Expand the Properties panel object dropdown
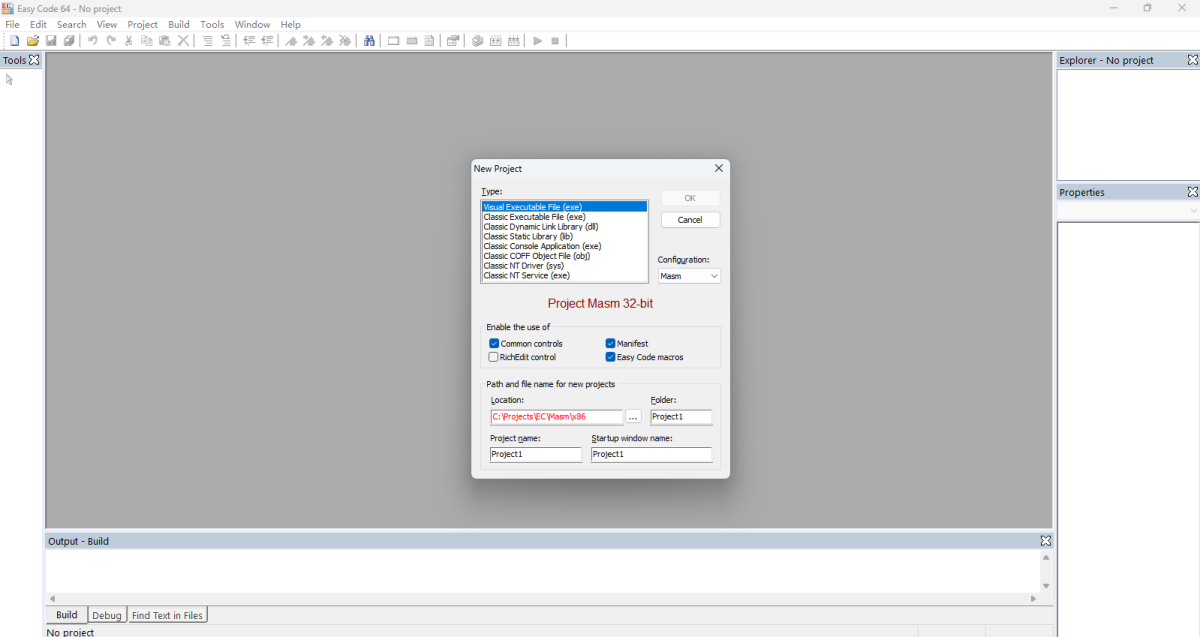Viewport: 1200px width, 637px height. point(1193,211)
